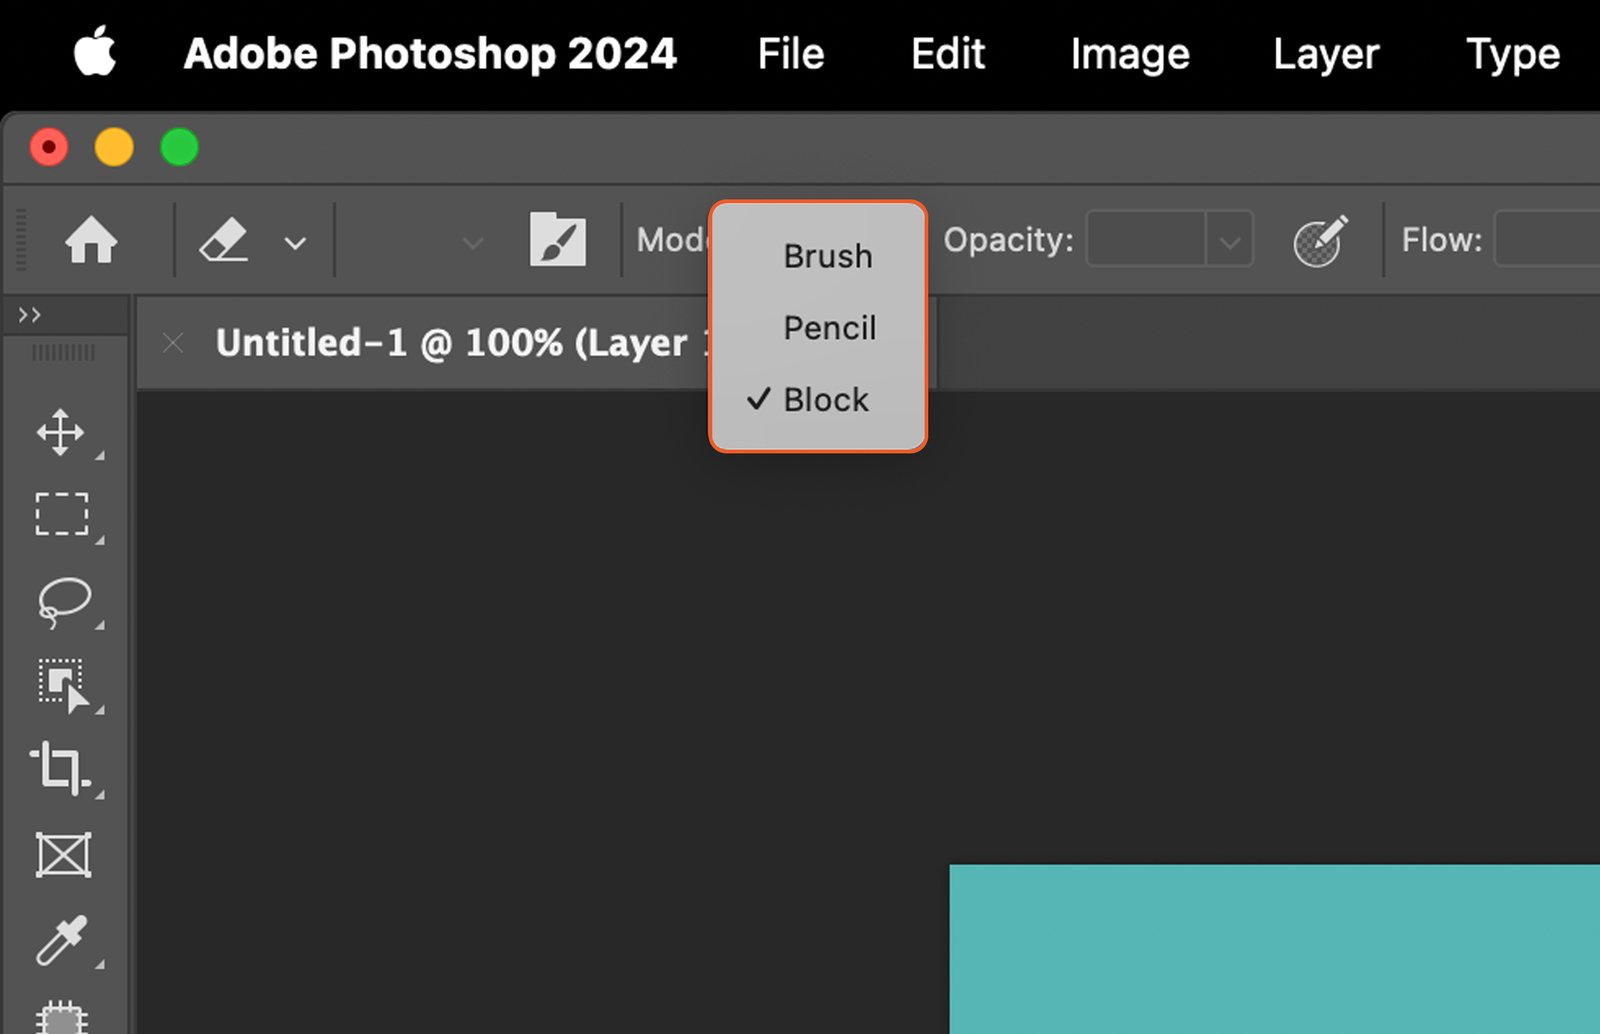Select the Frame tool

pos(63,855)
